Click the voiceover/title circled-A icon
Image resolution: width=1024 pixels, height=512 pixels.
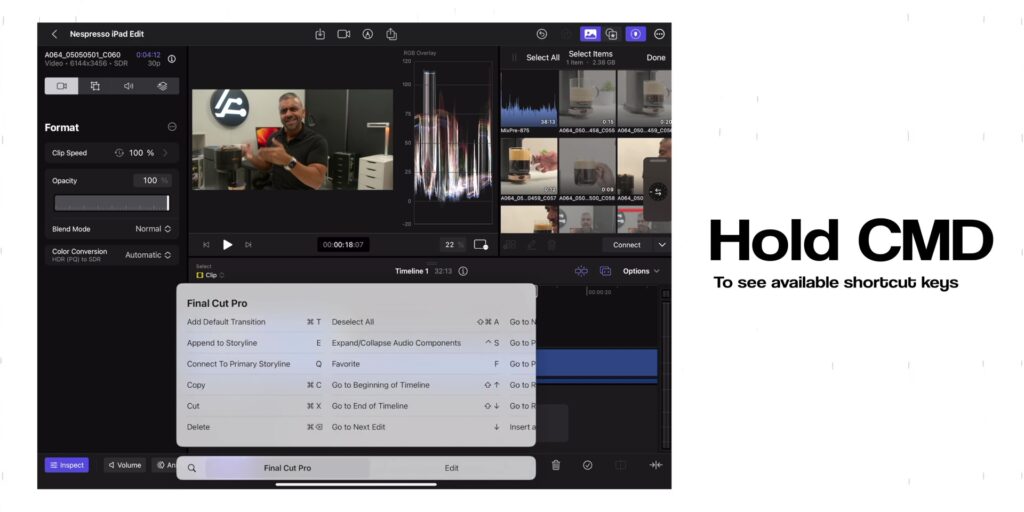coord(368,34)
